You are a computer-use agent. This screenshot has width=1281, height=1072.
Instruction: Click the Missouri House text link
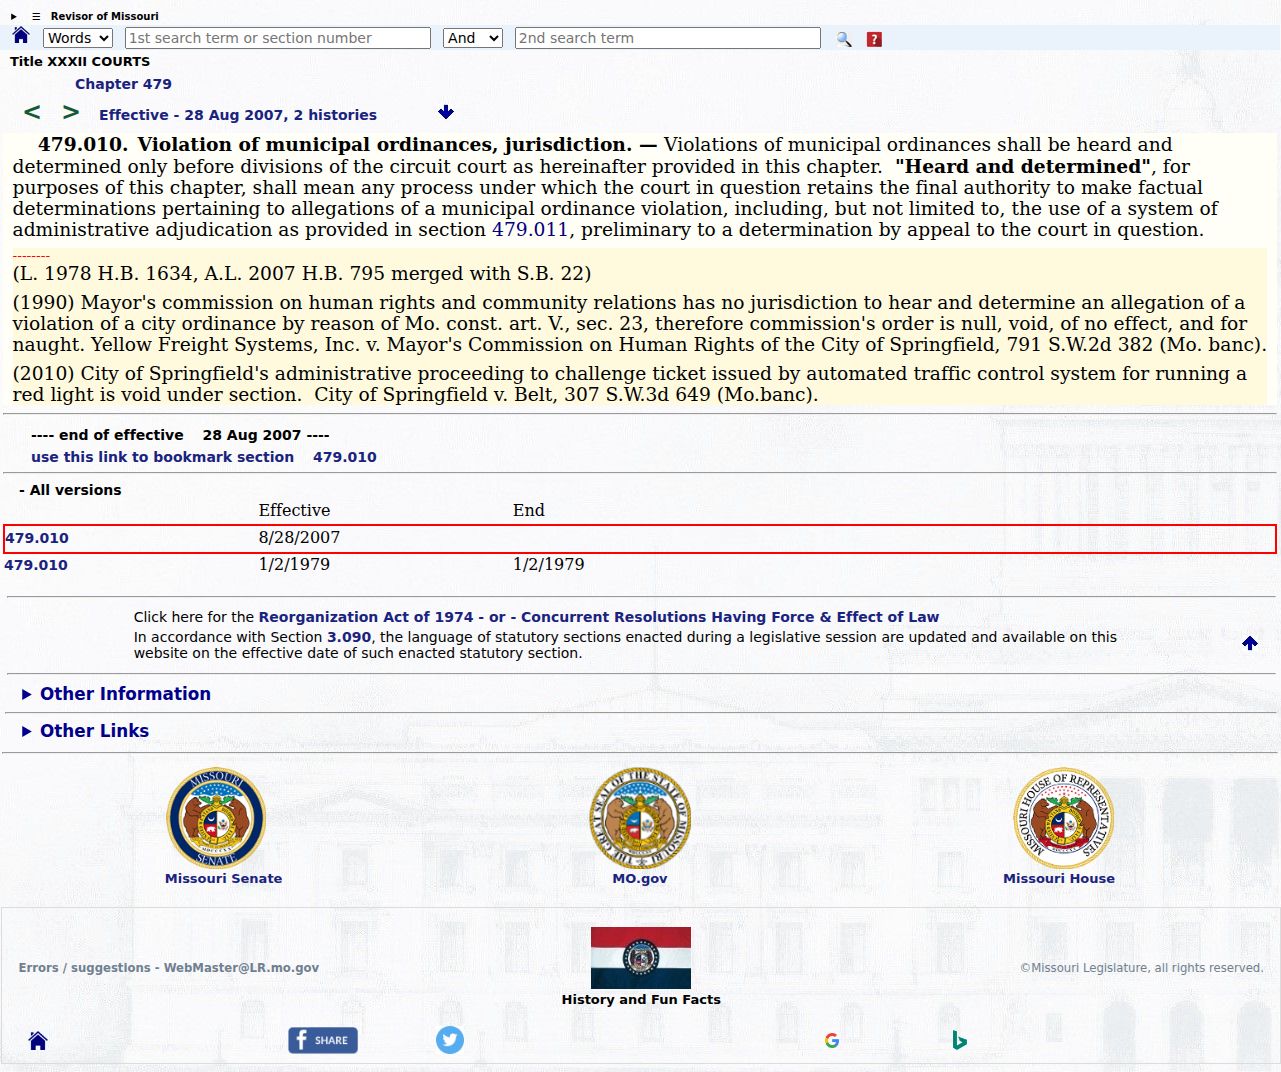pos(1059,879)
